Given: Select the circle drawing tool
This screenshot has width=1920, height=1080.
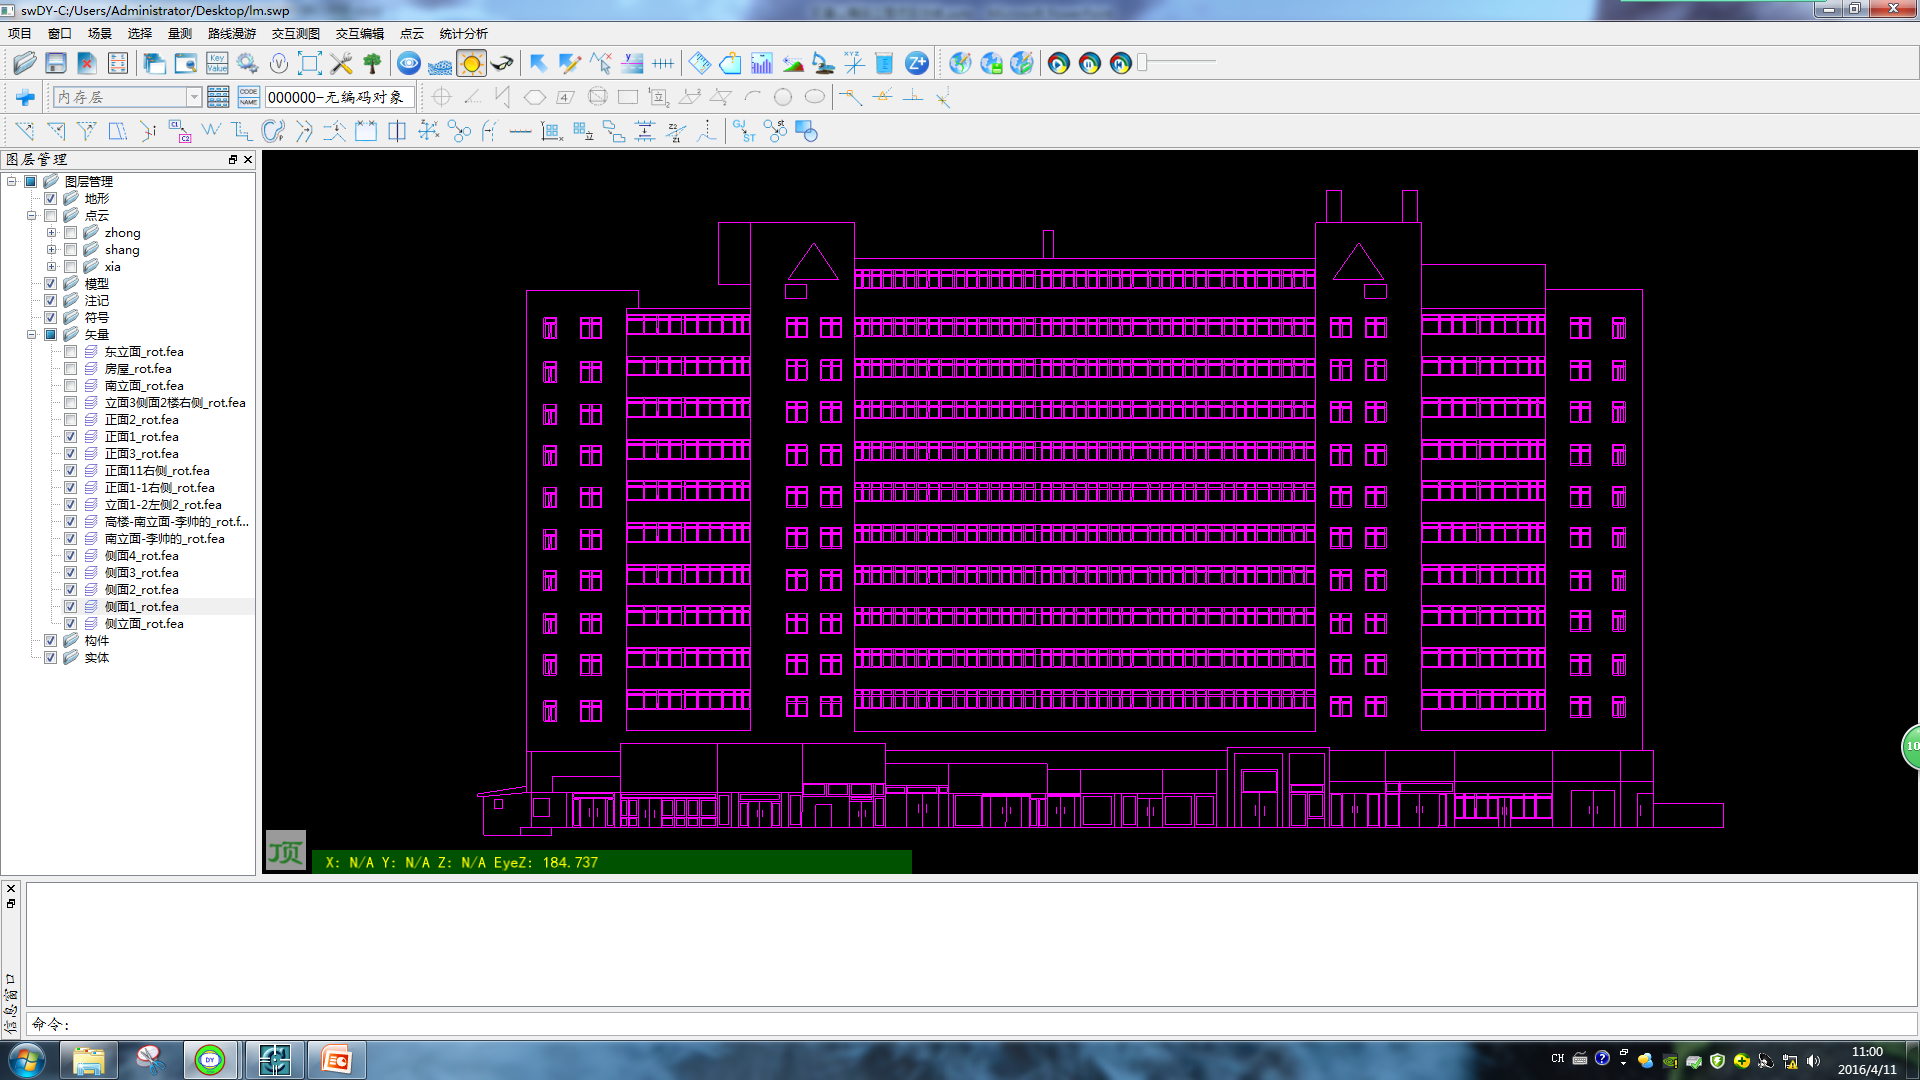Looking at the screenshot, I should point(783,97).
